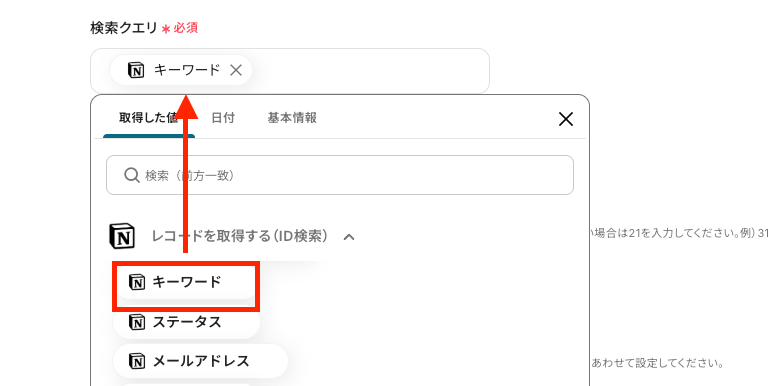Click the Notion icon on the メールアドレス item
The height and width of the screenshot is (386, 778).
coord(136,361)
